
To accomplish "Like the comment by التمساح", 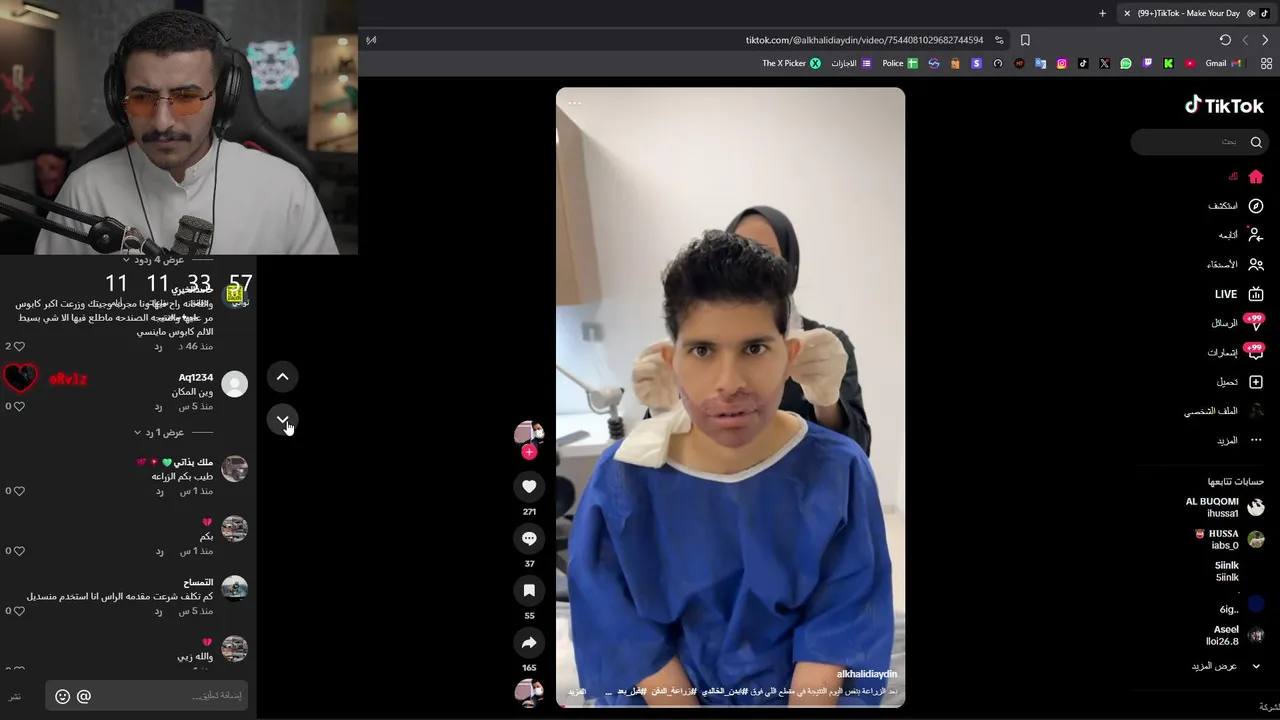I will 19,611.
